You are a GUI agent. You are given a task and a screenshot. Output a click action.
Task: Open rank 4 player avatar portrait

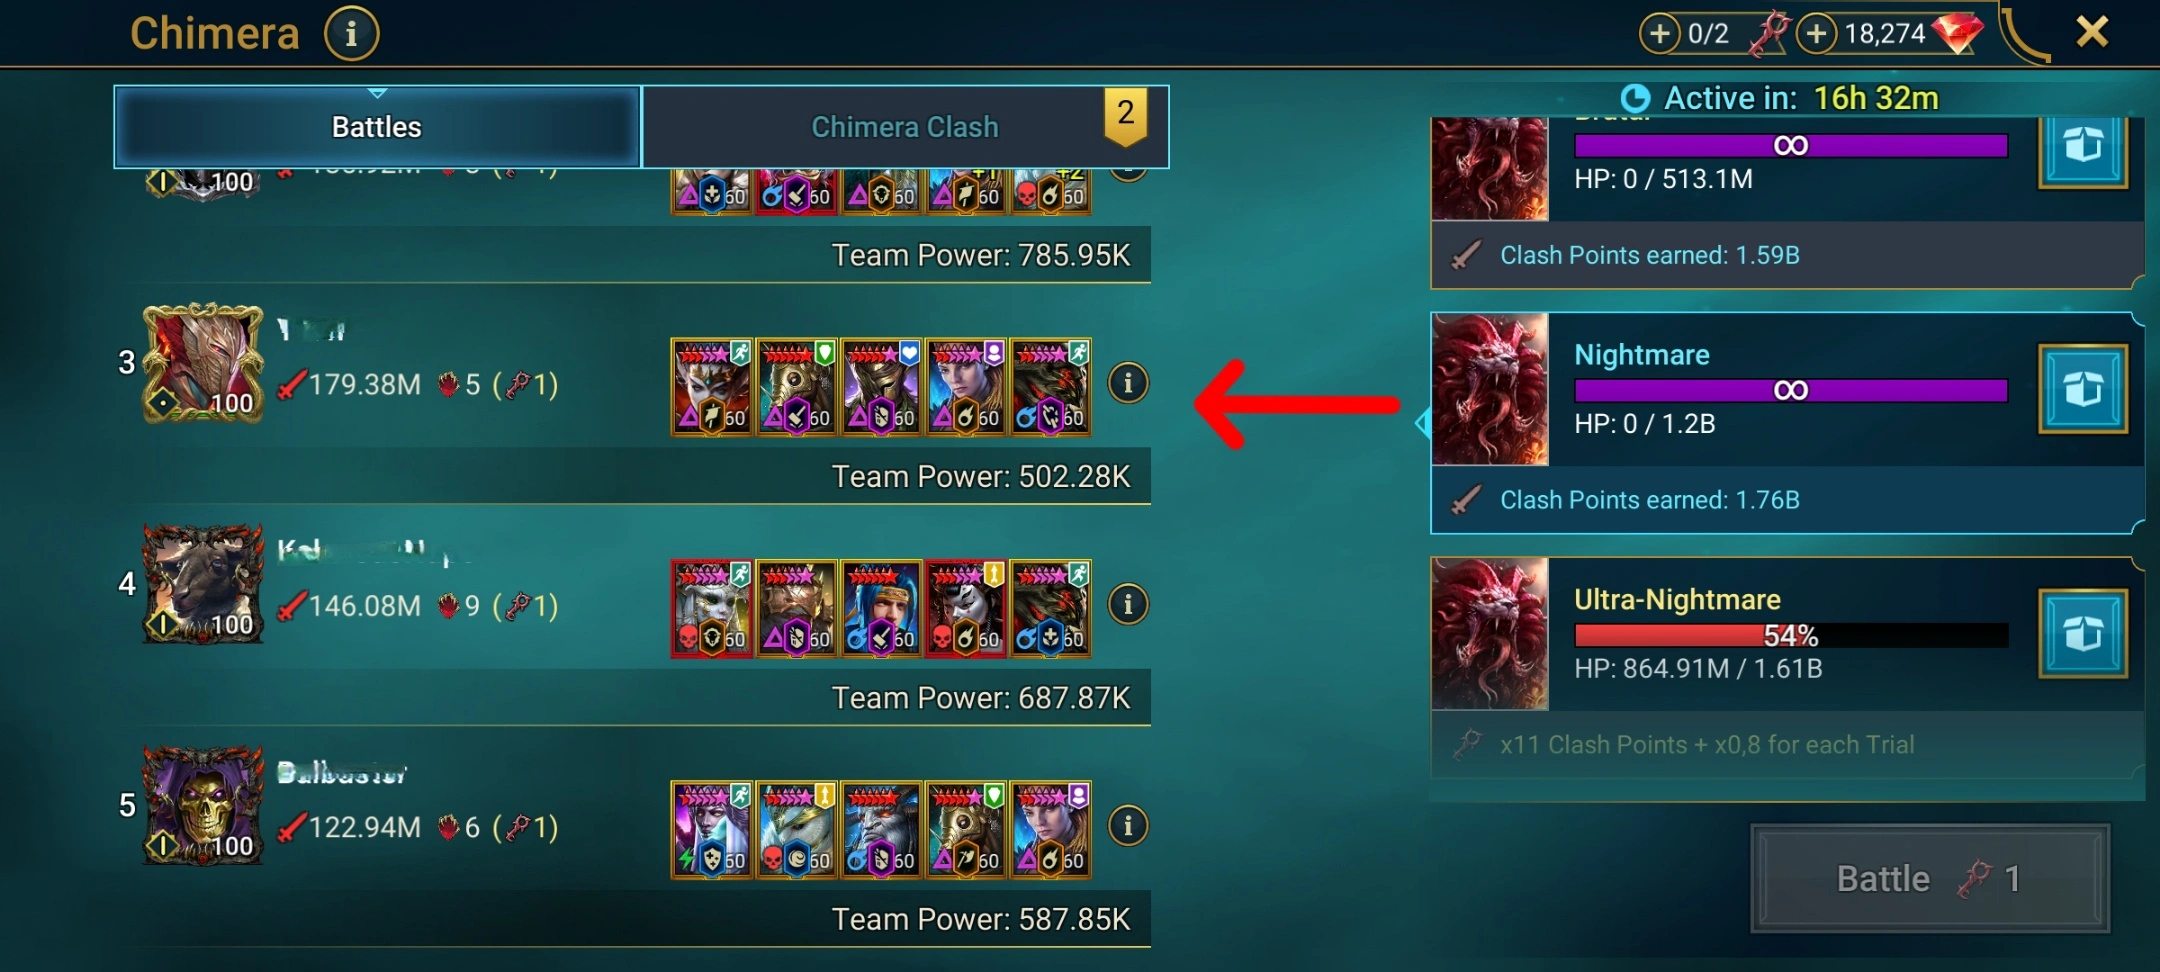tap(204, 584)
